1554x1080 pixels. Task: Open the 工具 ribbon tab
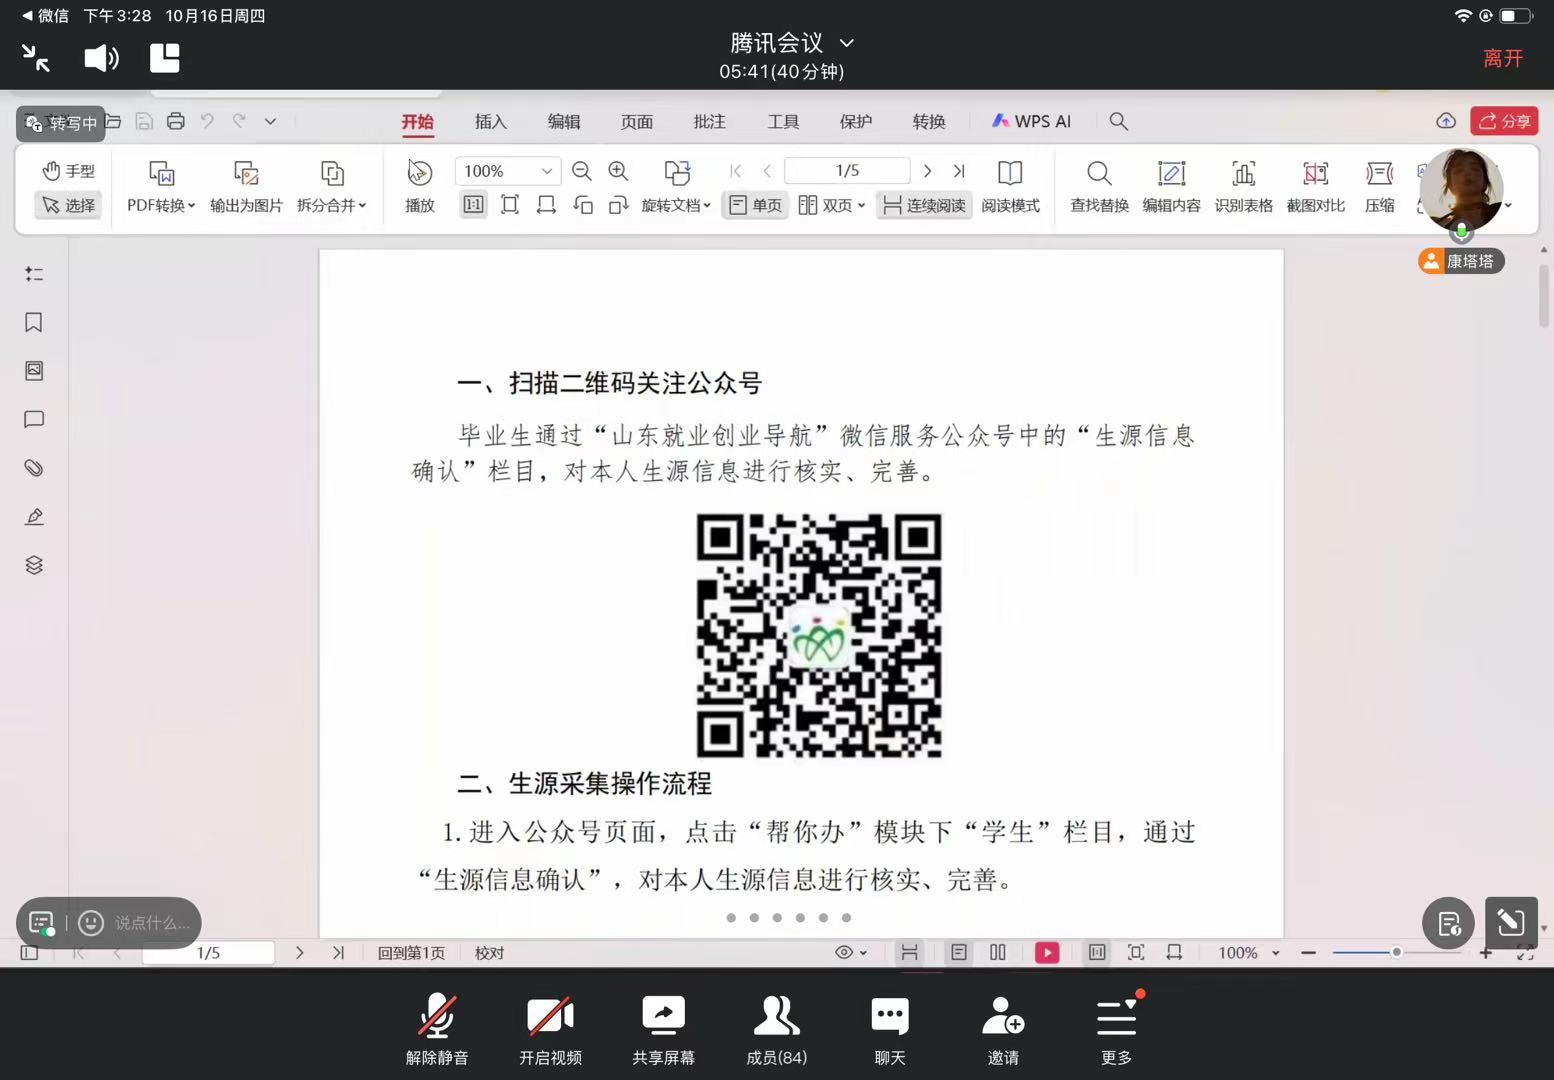(x=783, y=121)
